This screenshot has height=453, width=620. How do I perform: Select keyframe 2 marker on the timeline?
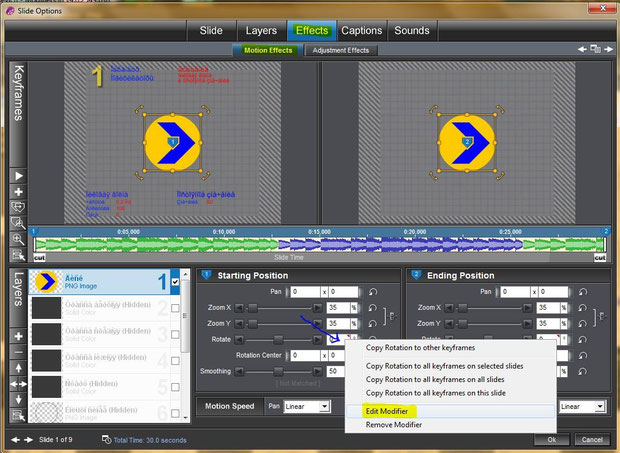point(605,231)
